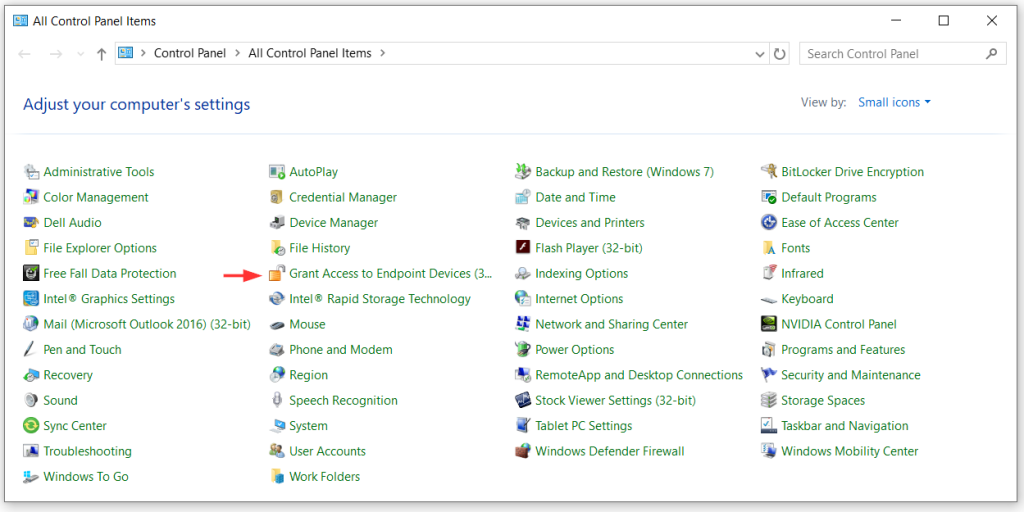This screenshot has height=512, width=1024.
Task: Click the Windows Mobility Center icon
Action: pos(769,451)
